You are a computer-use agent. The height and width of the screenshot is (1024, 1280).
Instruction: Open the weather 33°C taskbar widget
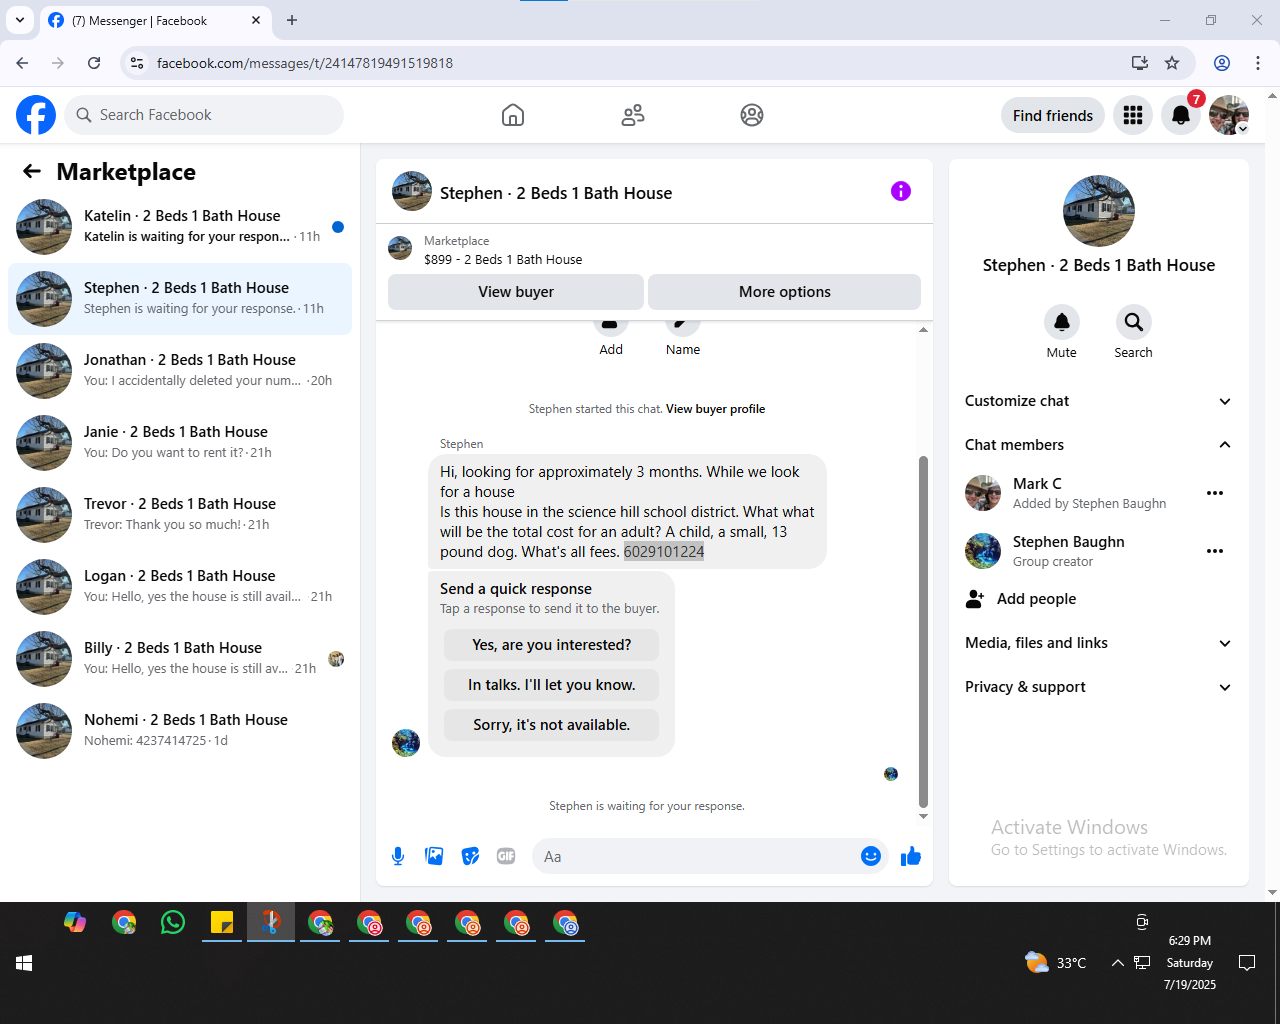[x=1055, y=963]
